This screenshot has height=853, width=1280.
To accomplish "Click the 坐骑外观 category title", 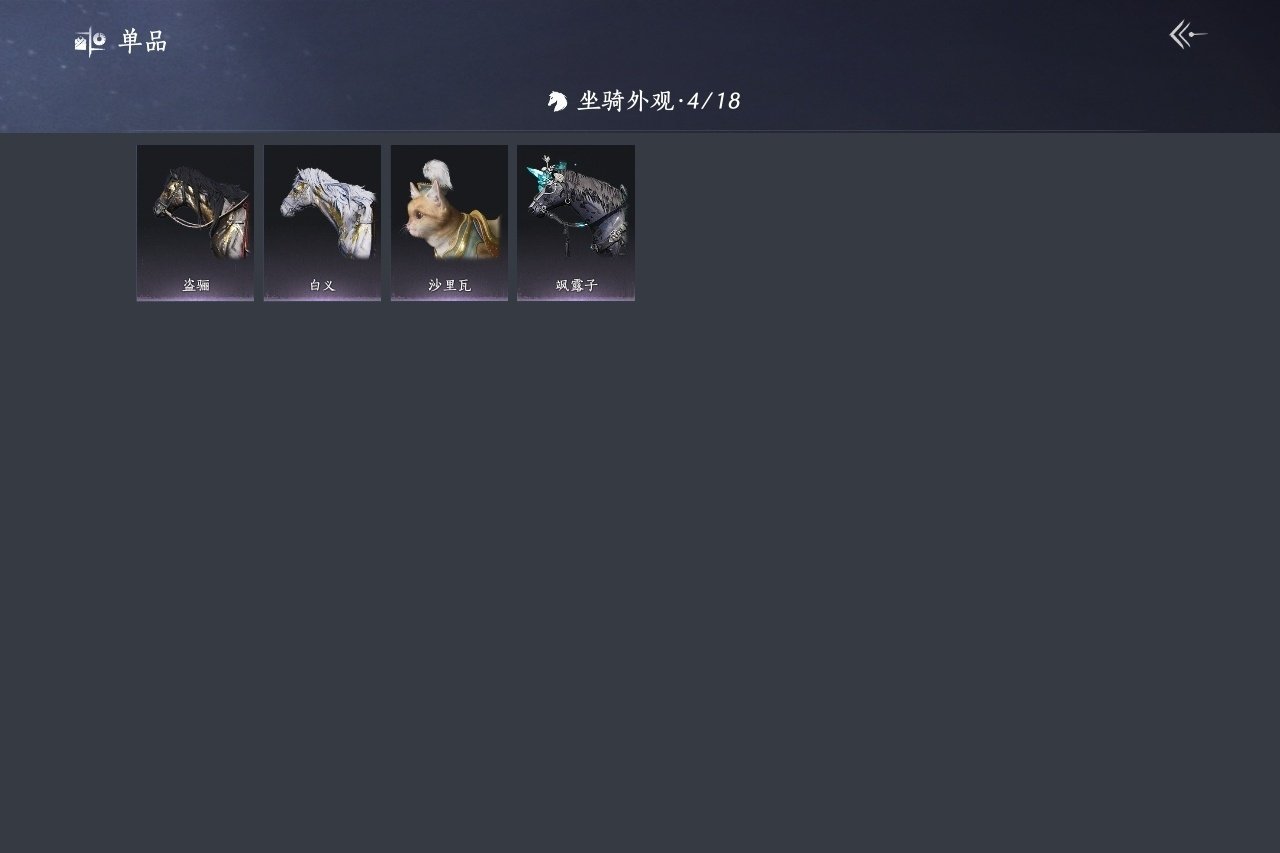I will tap(626, 101).
